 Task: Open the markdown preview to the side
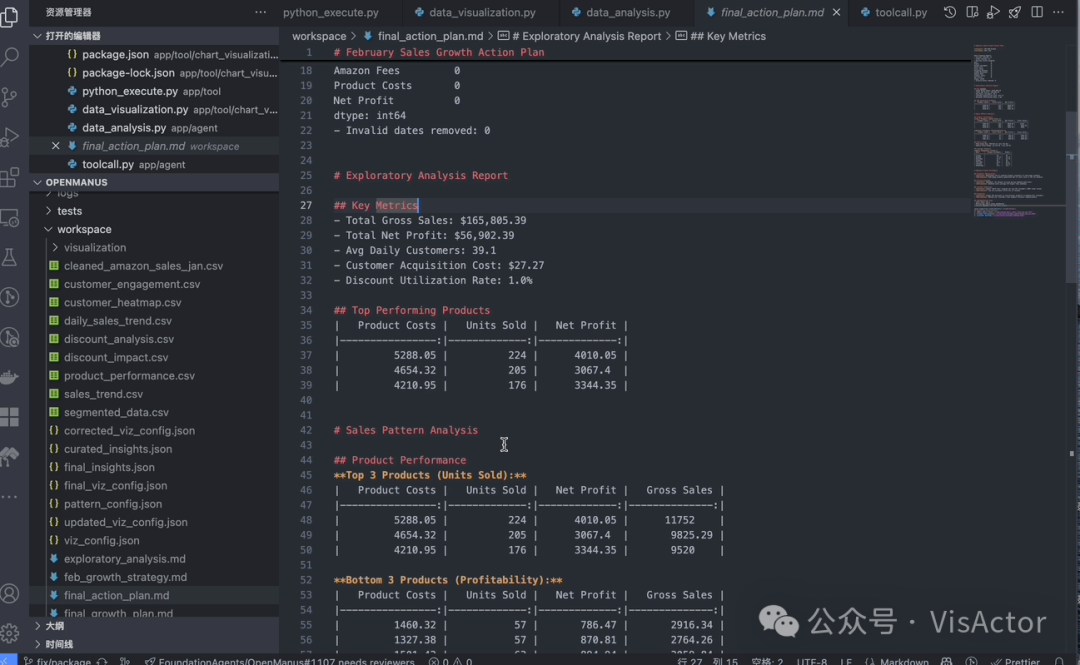pos(971,12)
